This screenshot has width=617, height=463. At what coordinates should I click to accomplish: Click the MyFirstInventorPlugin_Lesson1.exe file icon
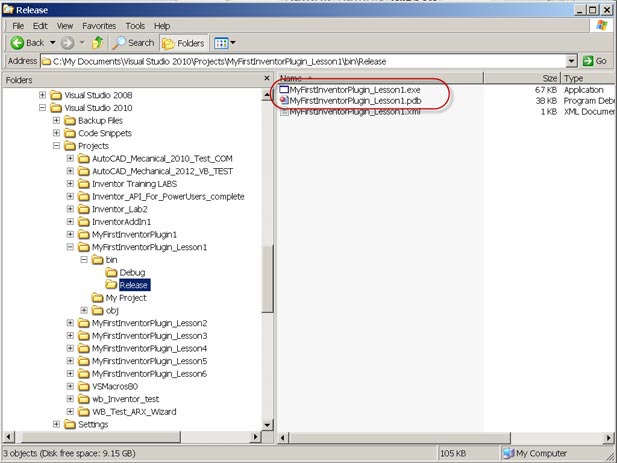click(x=284, y=89)
